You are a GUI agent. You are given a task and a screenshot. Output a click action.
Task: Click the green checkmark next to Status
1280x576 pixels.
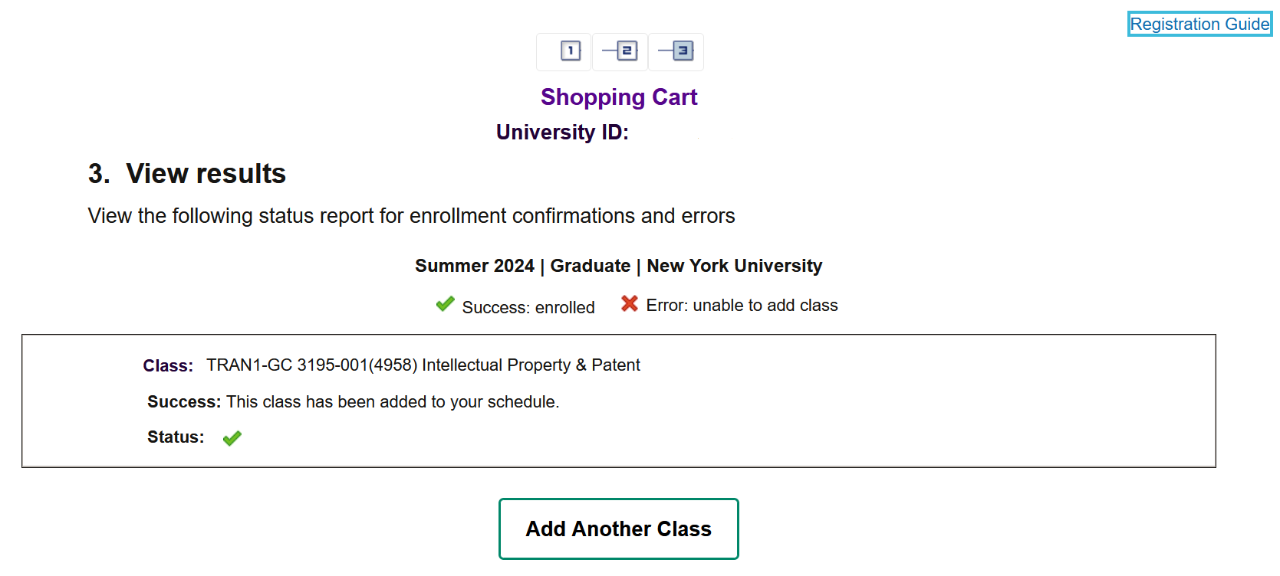(232, 438)
